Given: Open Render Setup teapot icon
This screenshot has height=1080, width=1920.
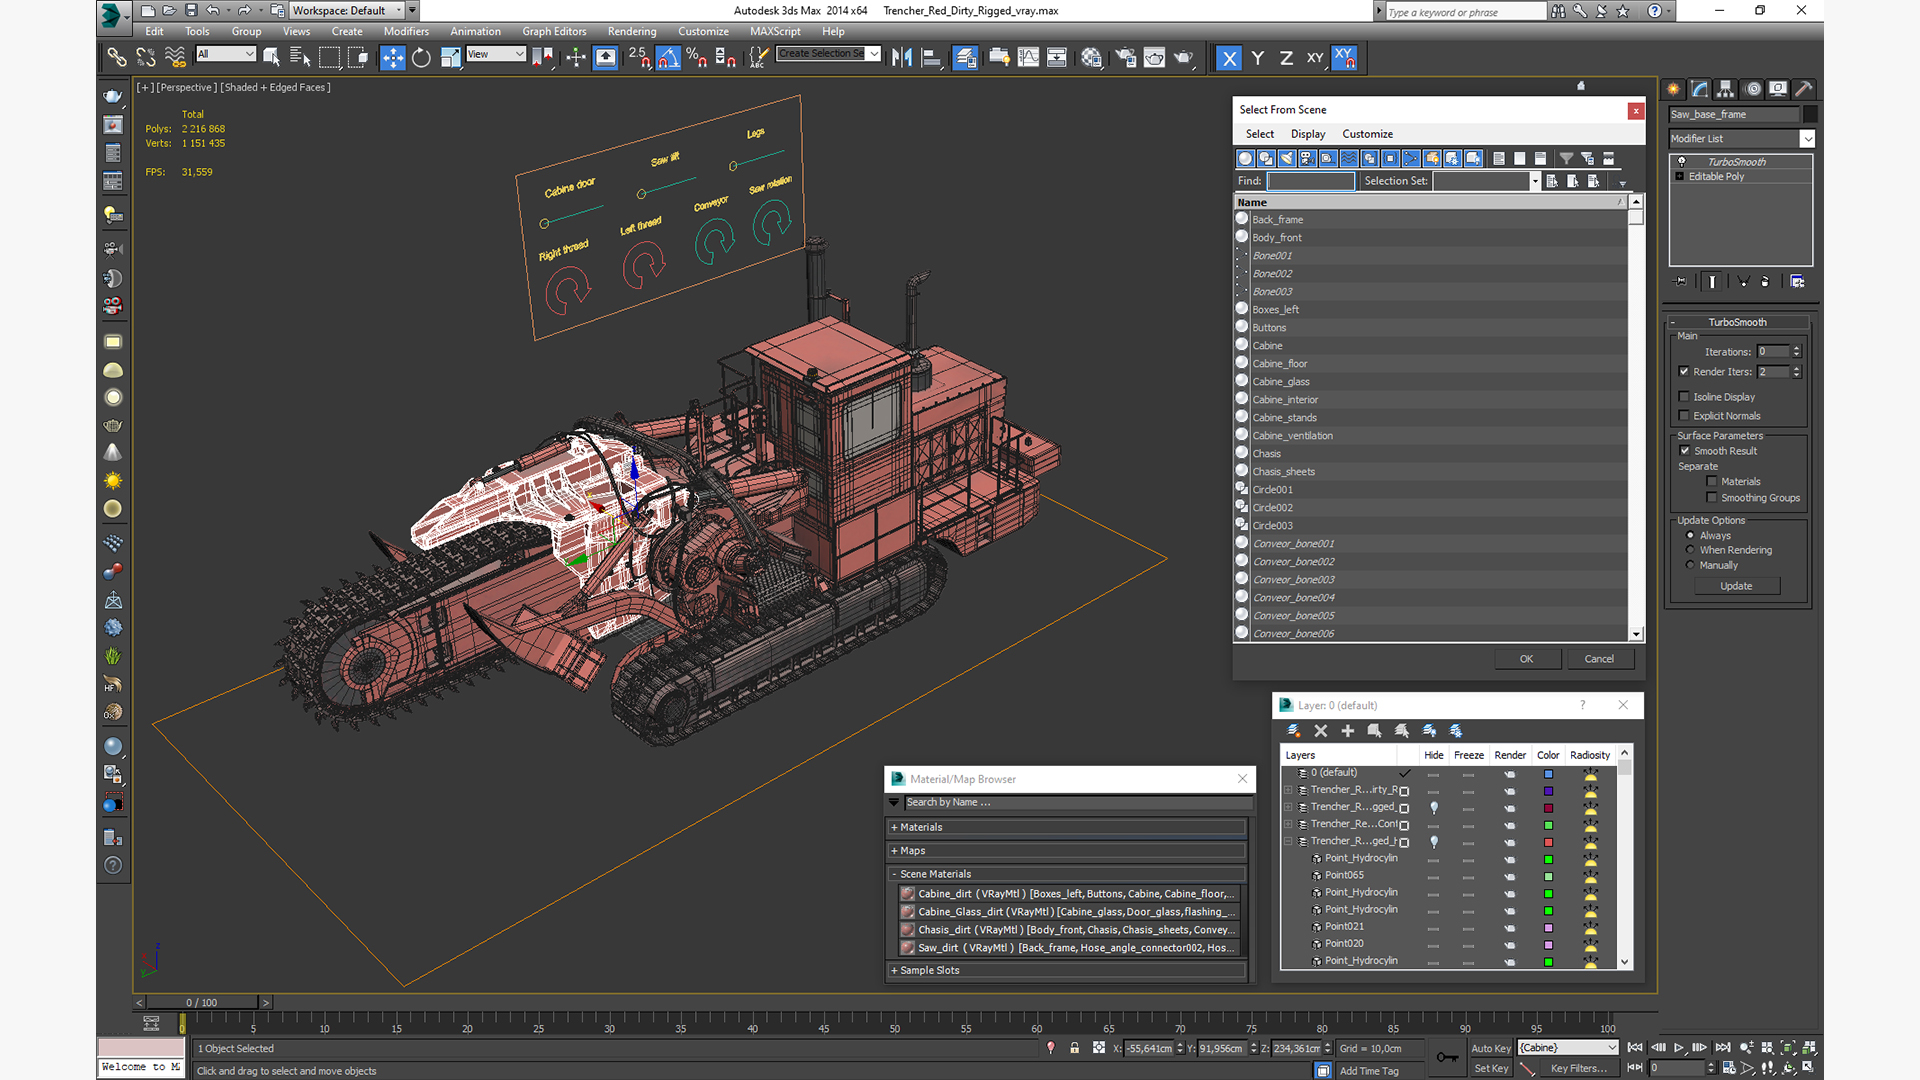Looking at the screenshot, I should click(1126, 58).
